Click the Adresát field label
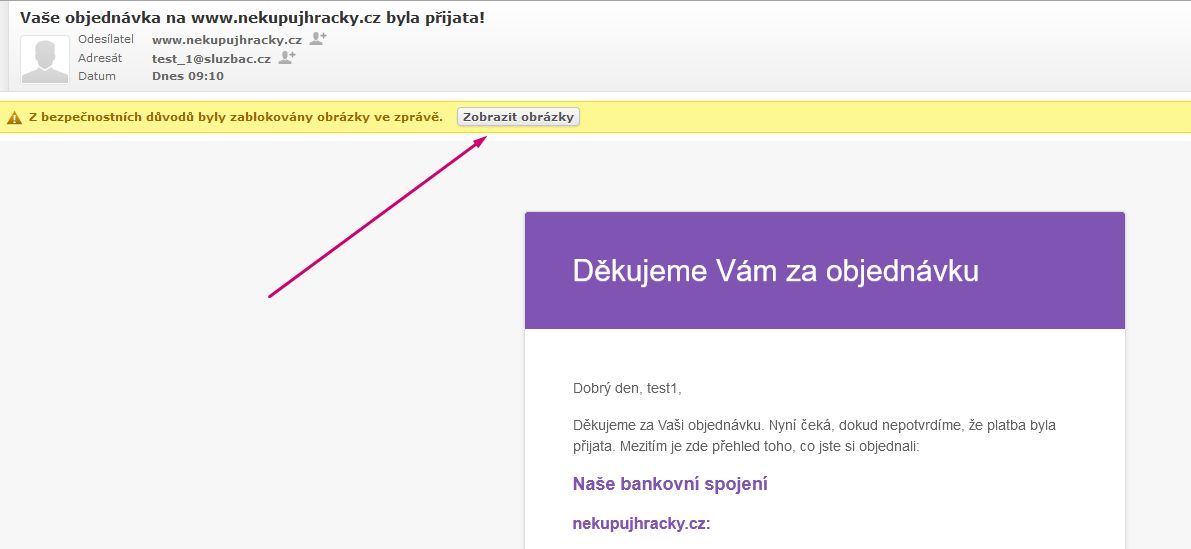 [100, 58]
